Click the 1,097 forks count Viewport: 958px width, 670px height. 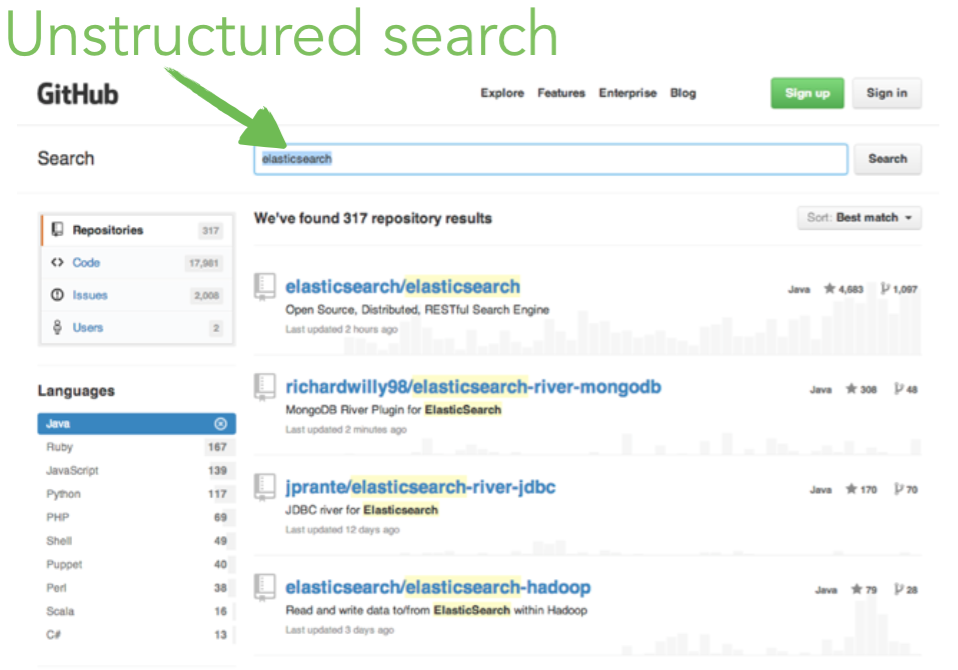pos(899,289)
